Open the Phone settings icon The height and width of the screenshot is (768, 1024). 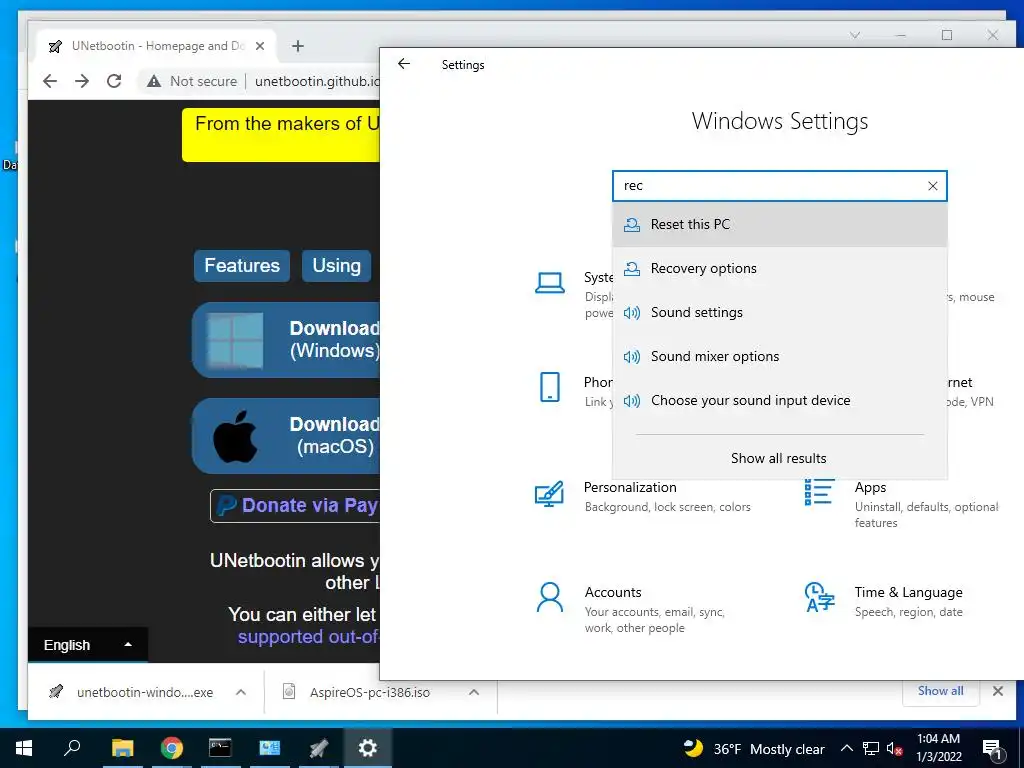(550, 387)
